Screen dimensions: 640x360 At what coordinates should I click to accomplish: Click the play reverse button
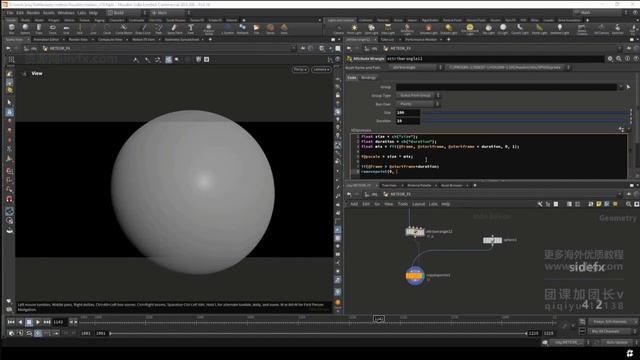(x=20, y=322)
